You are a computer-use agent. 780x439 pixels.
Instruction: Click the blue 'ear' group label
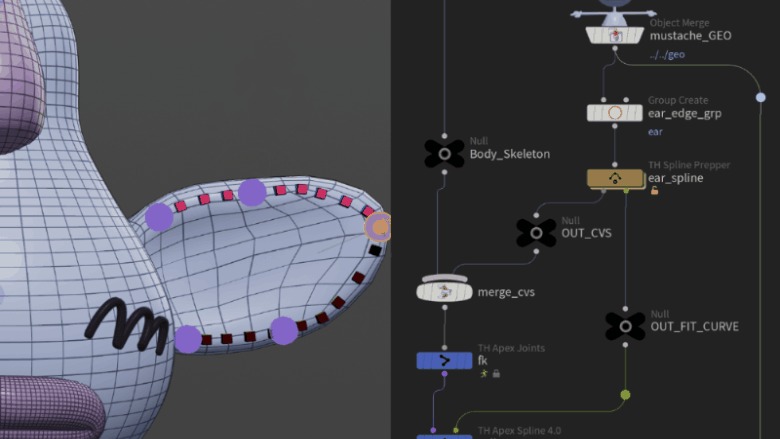click(x=655, y=132)
